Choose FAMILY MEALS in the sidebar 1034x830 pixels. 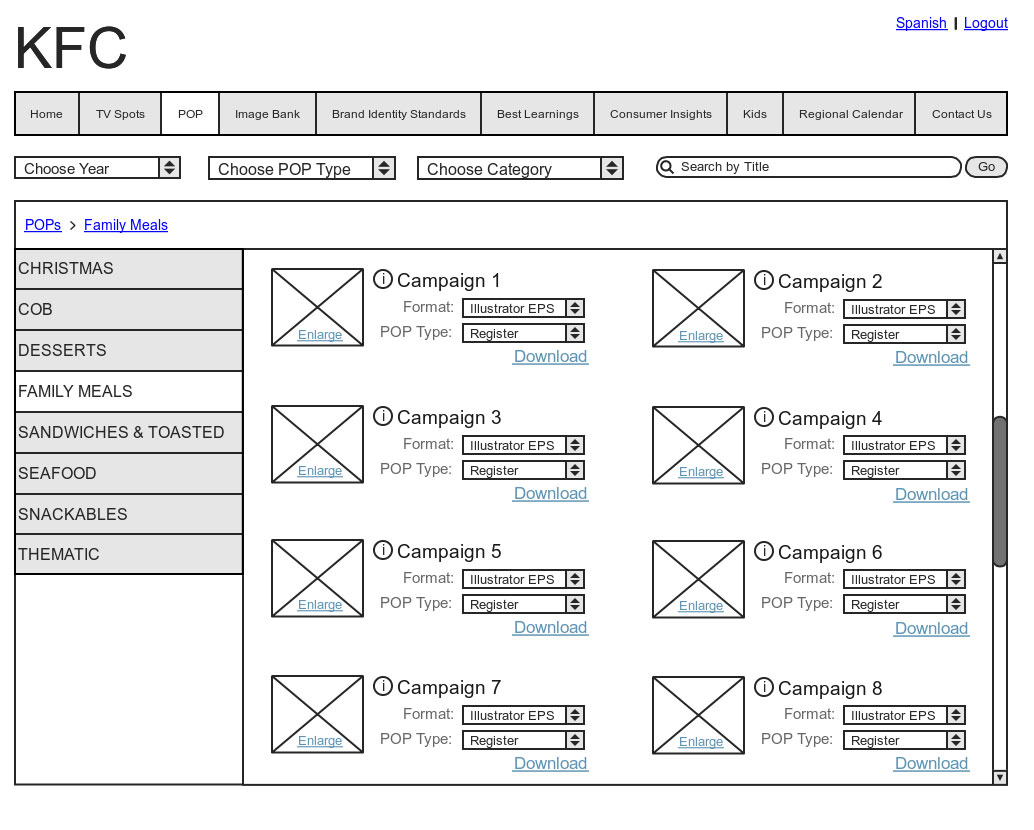[x=129, y=391]
